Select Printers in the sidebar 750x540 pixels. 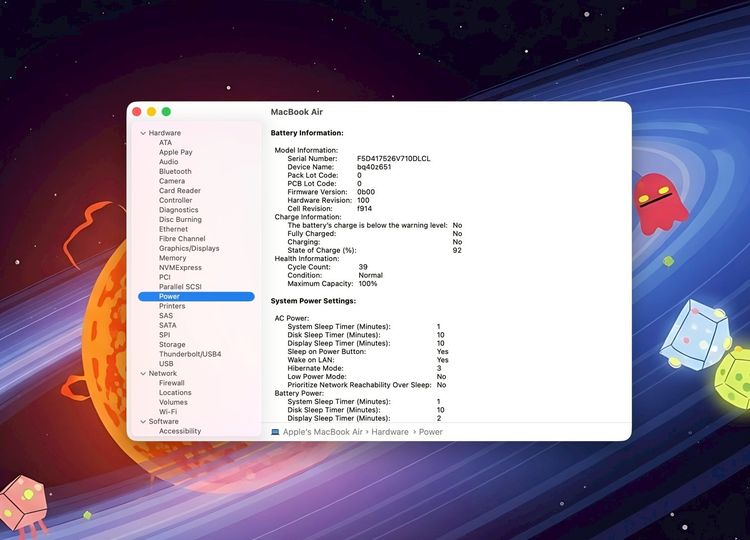(x=172, y=306)
